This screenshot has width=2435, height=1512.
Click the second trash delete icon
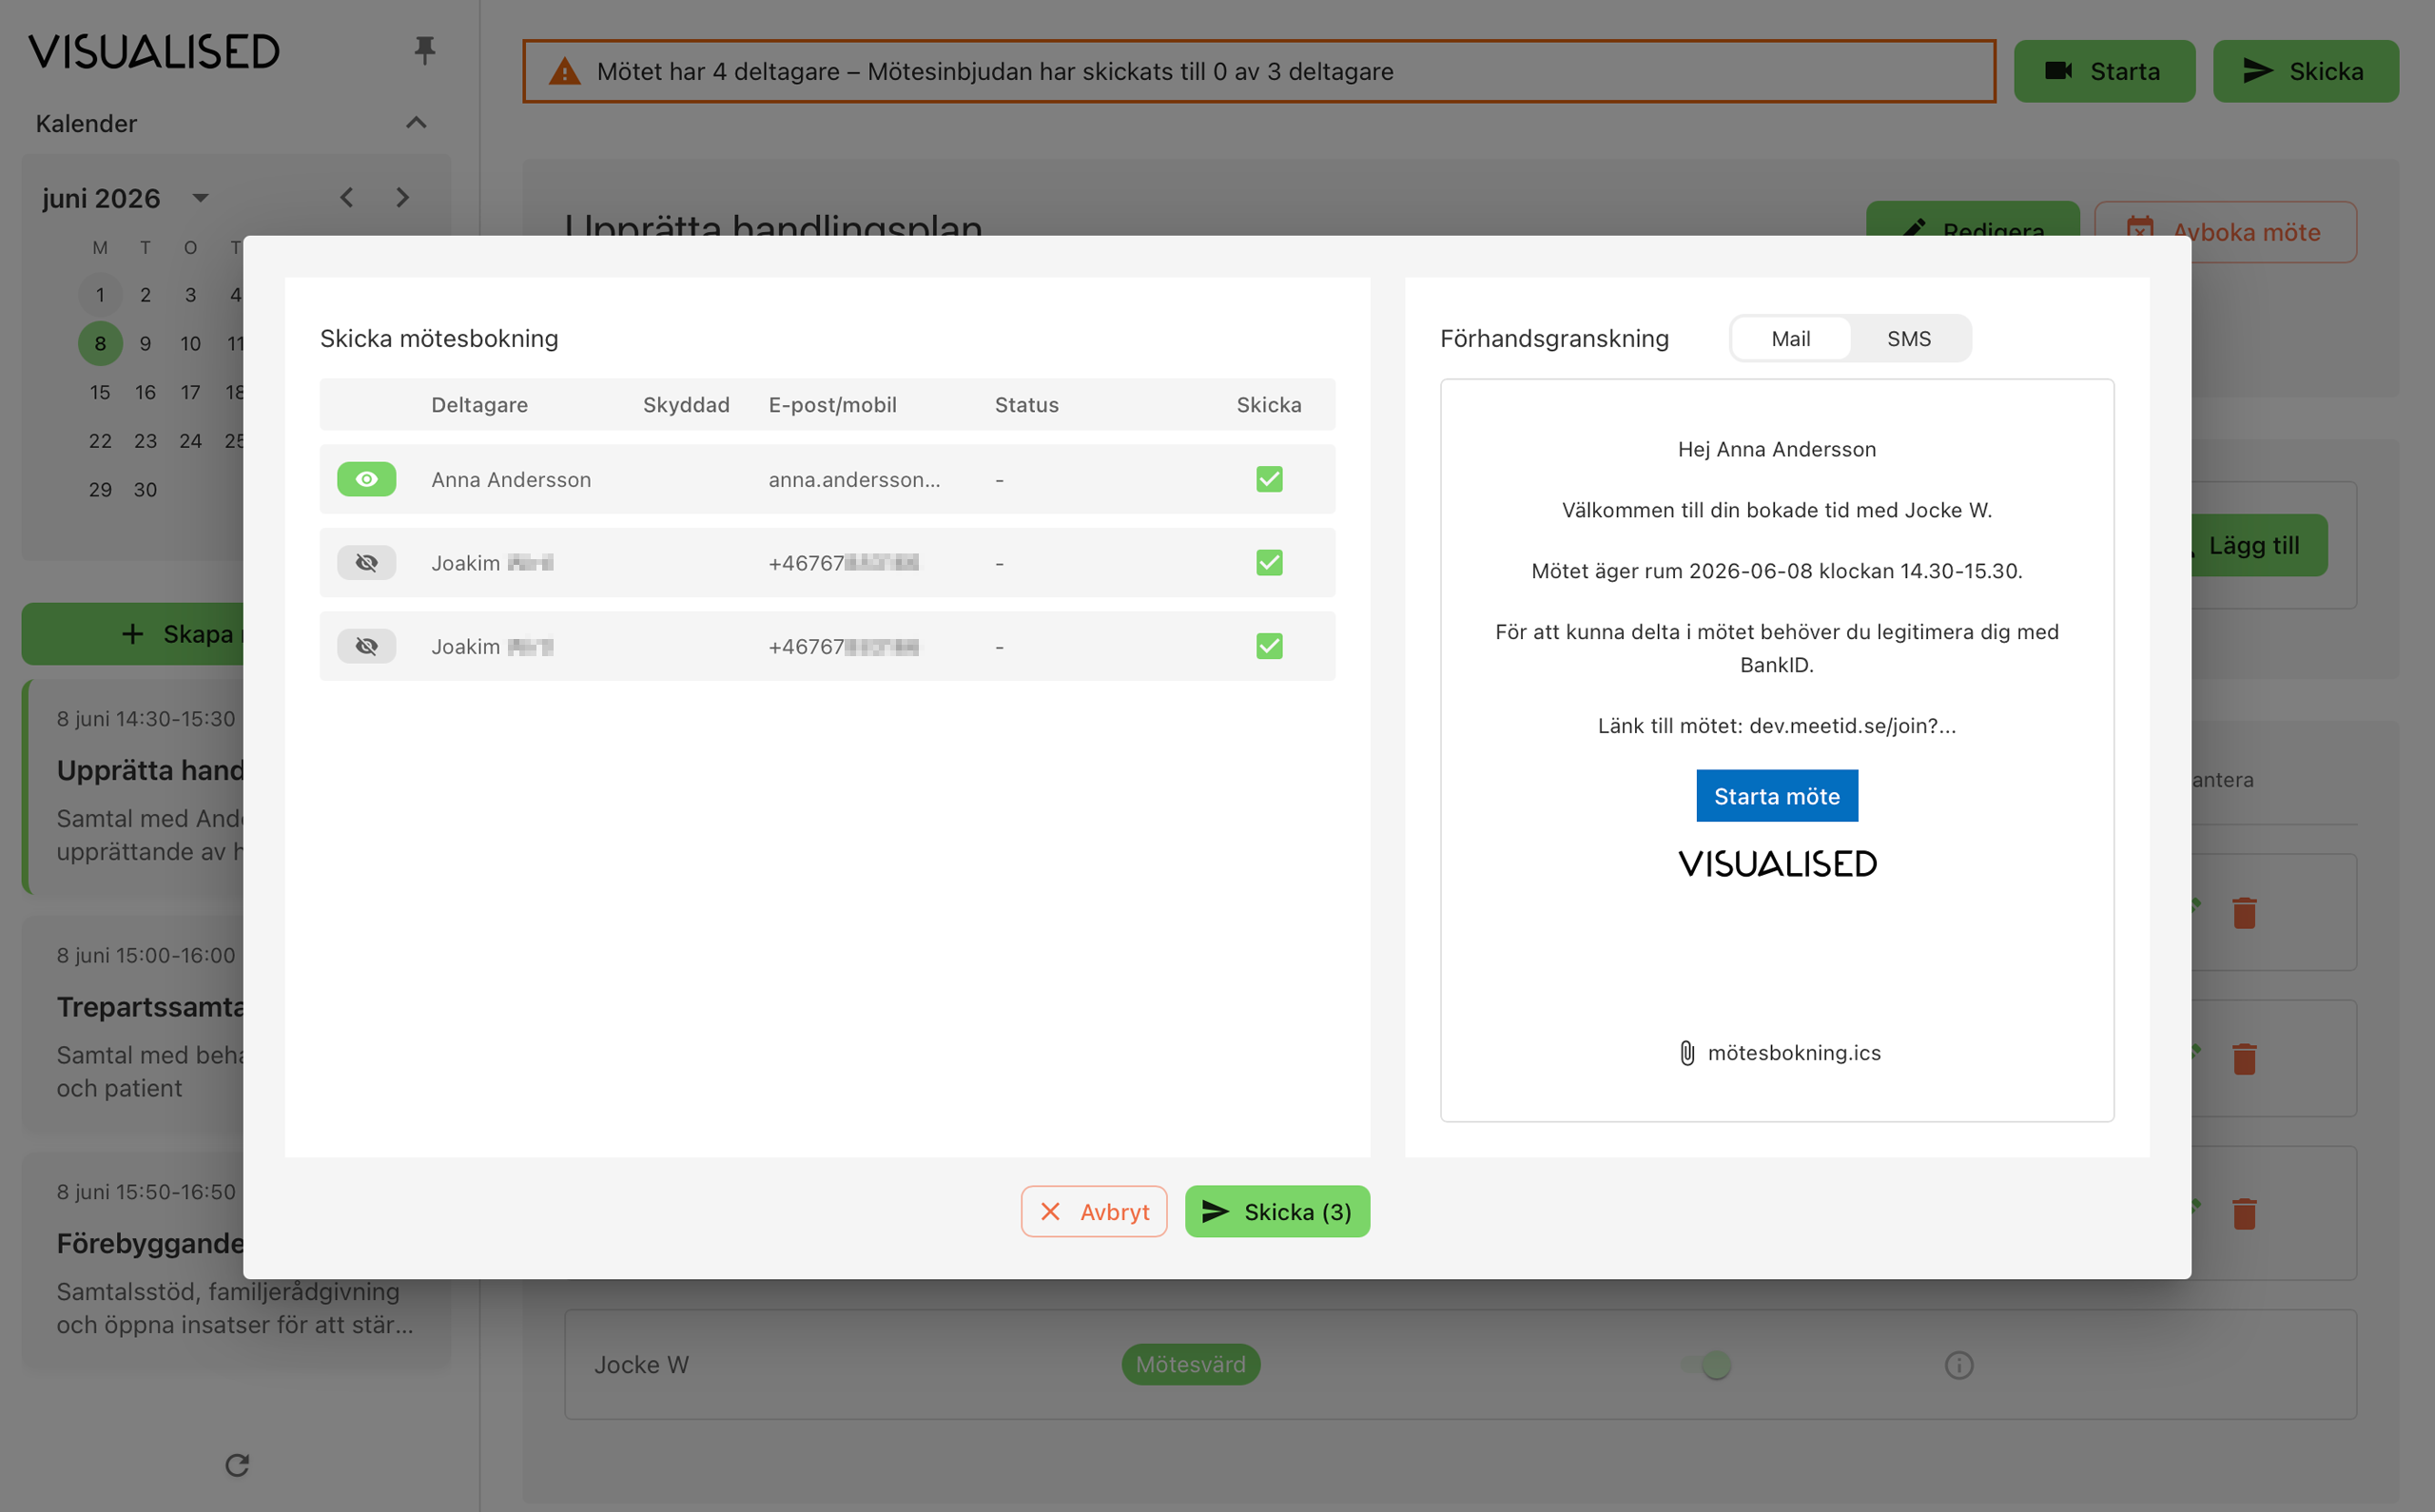tap(2244, 1058)
